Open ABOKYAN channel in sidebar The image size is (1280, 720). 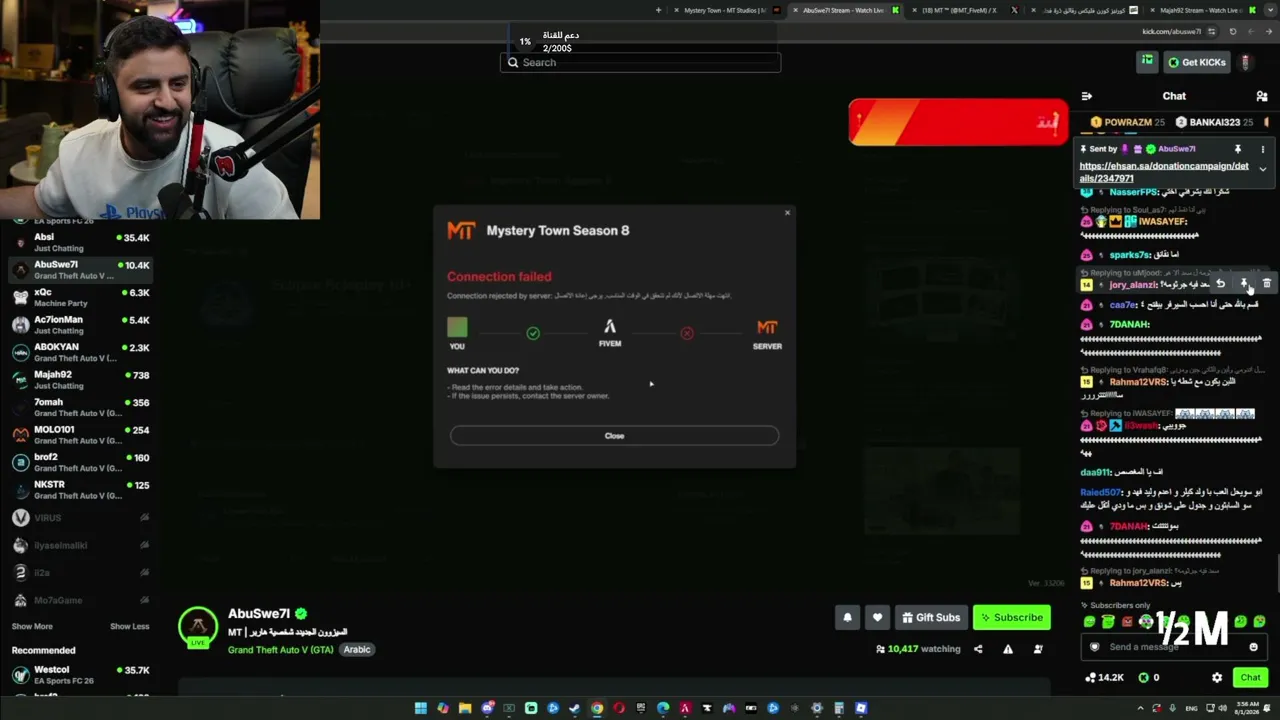coord(80,352)
